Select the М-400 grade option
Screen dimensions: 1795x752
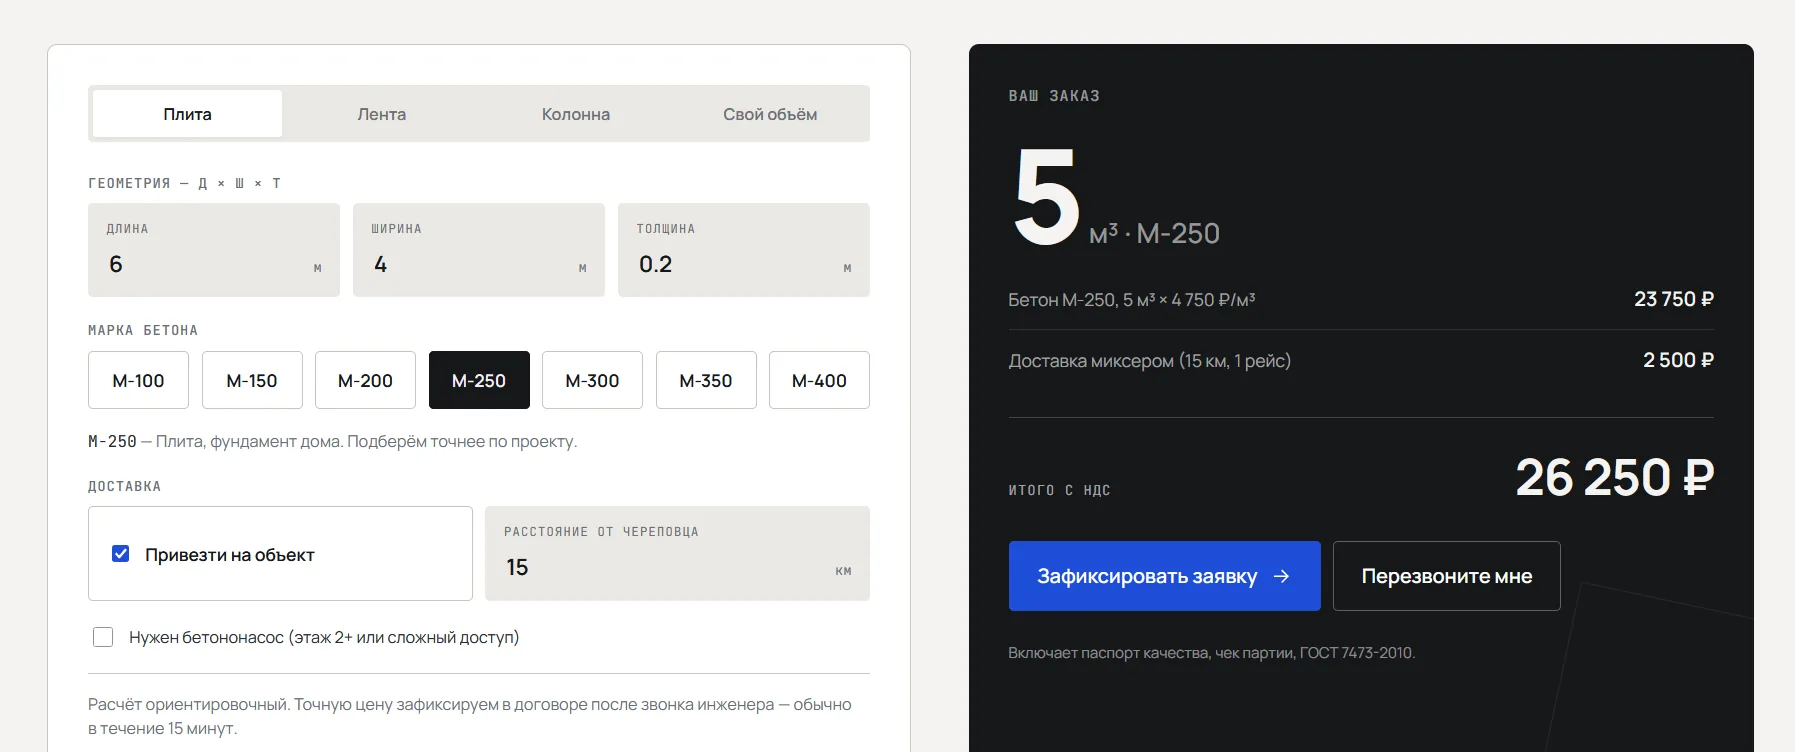819,380
